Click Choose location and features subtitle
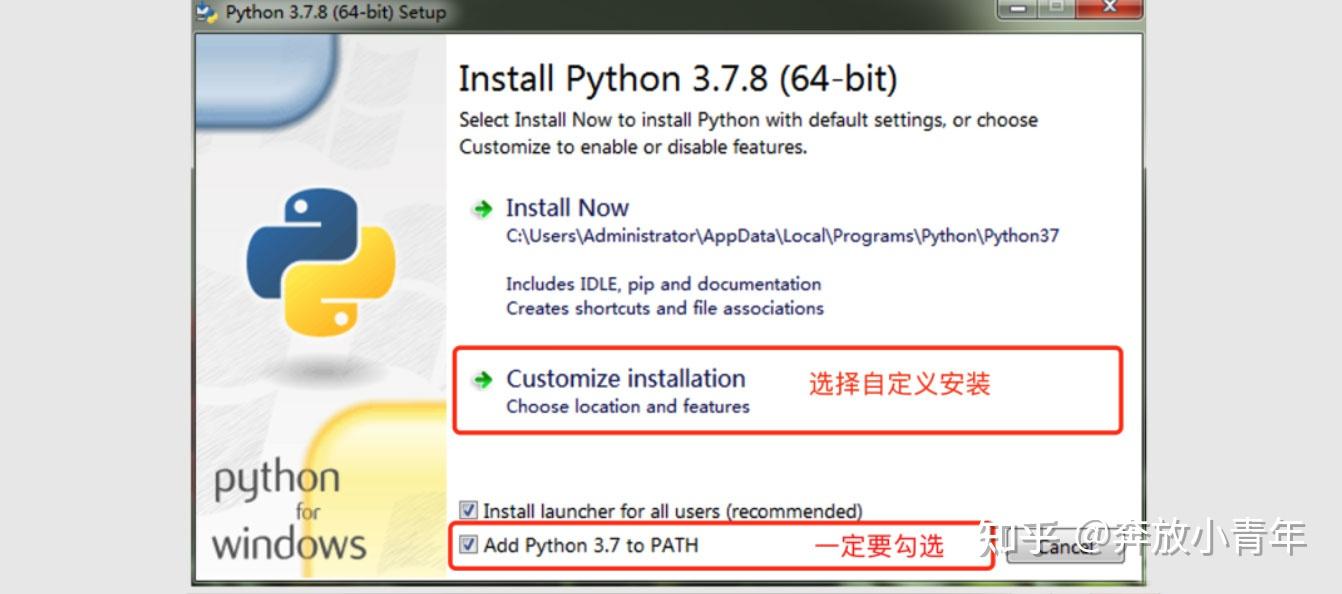This screenshot has height=594, width=1342. click(627, 407)
